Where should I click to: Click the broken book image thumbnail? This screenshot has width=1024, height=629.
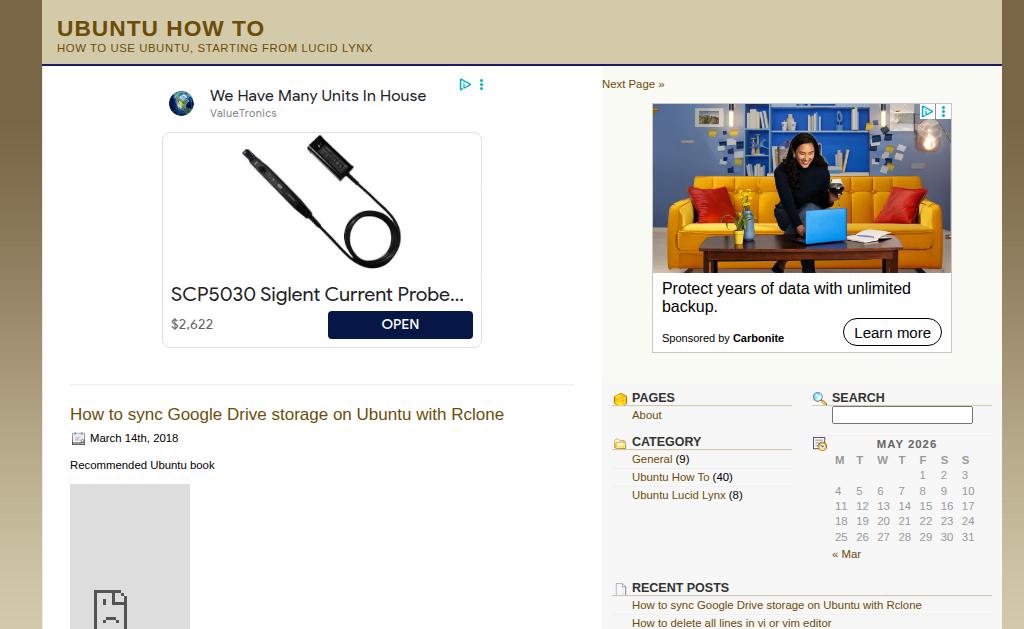coord(130,556)
